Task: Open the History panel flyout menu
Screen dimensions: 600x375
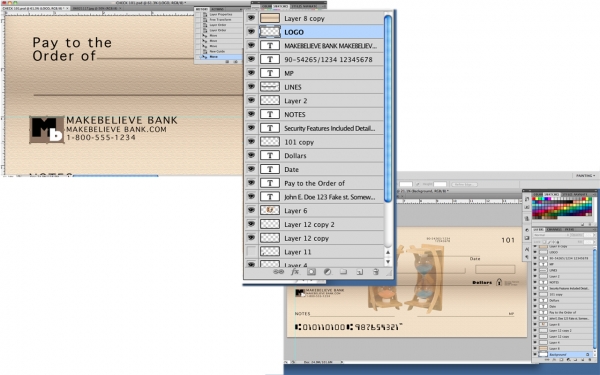Action: point(240,9)
